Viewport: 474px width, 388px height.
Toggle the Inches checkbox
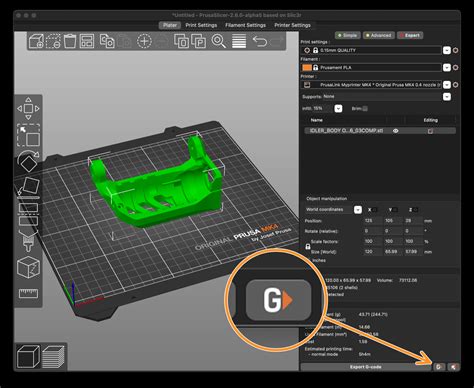pos(308,261)
